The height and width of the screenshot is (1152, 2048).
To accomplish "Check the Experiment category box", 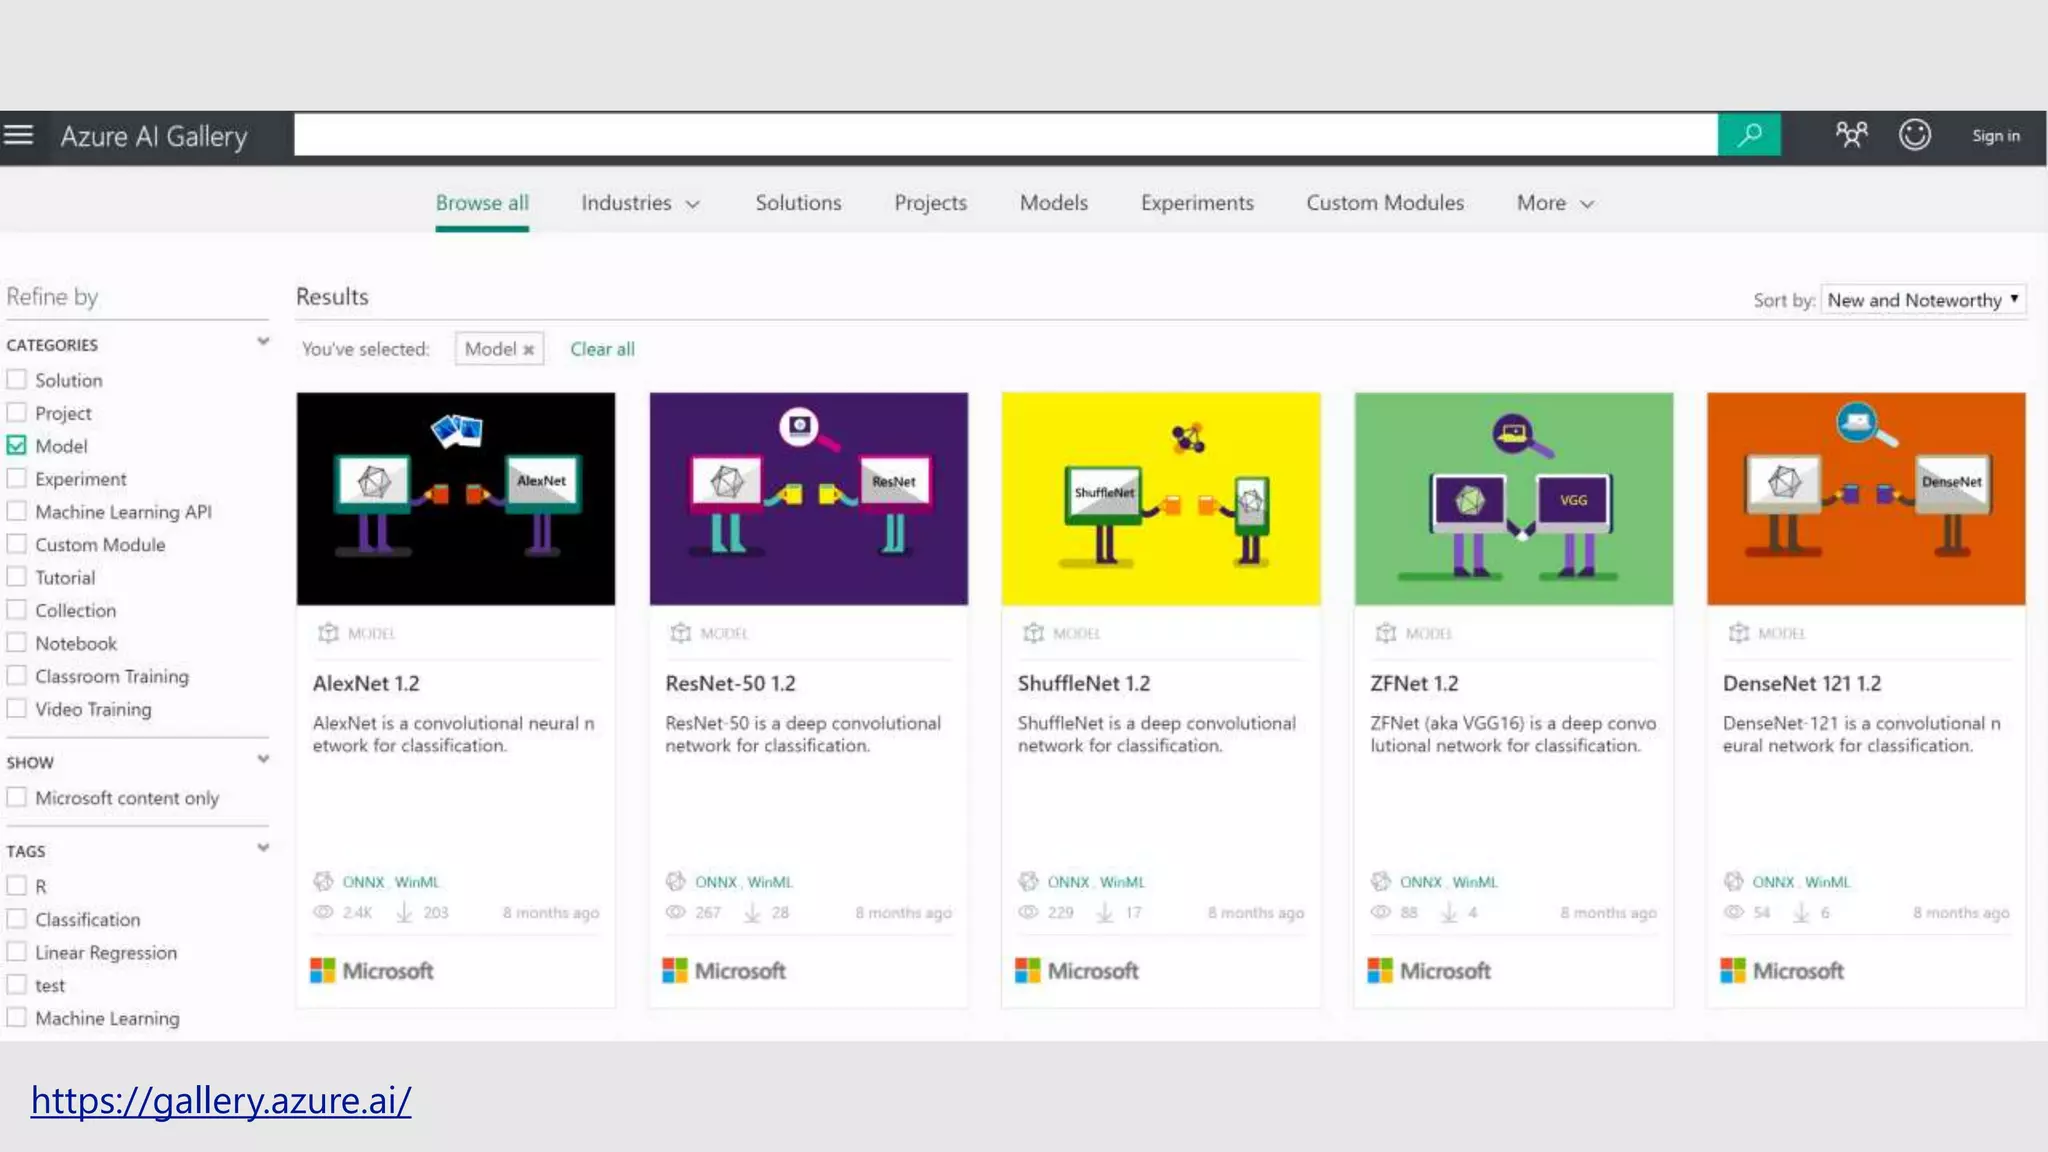I will 16,478.
